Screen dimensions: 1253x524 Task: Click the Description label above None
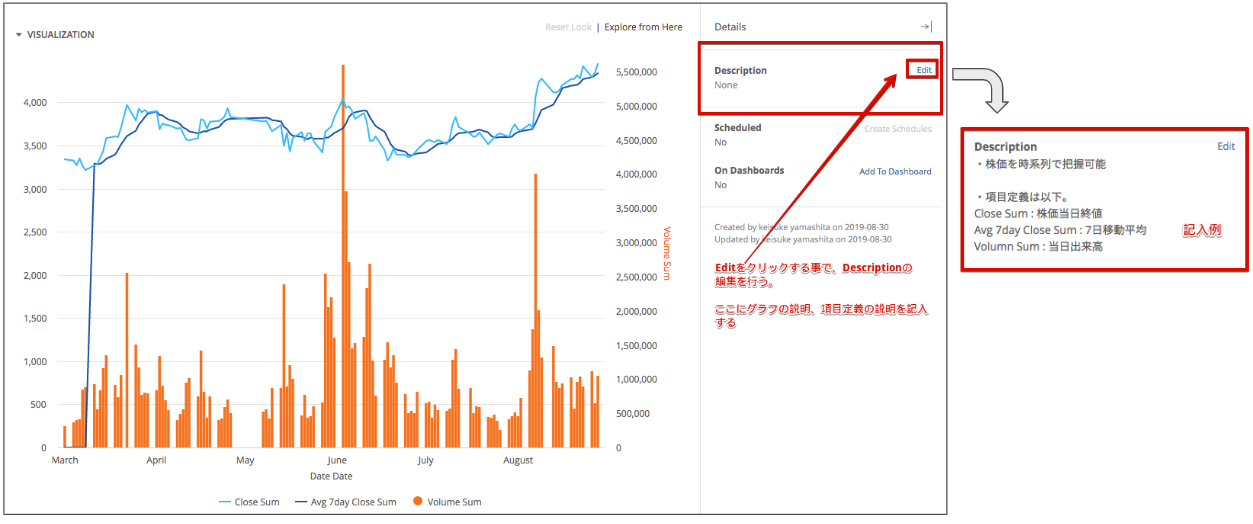(741, 71)
